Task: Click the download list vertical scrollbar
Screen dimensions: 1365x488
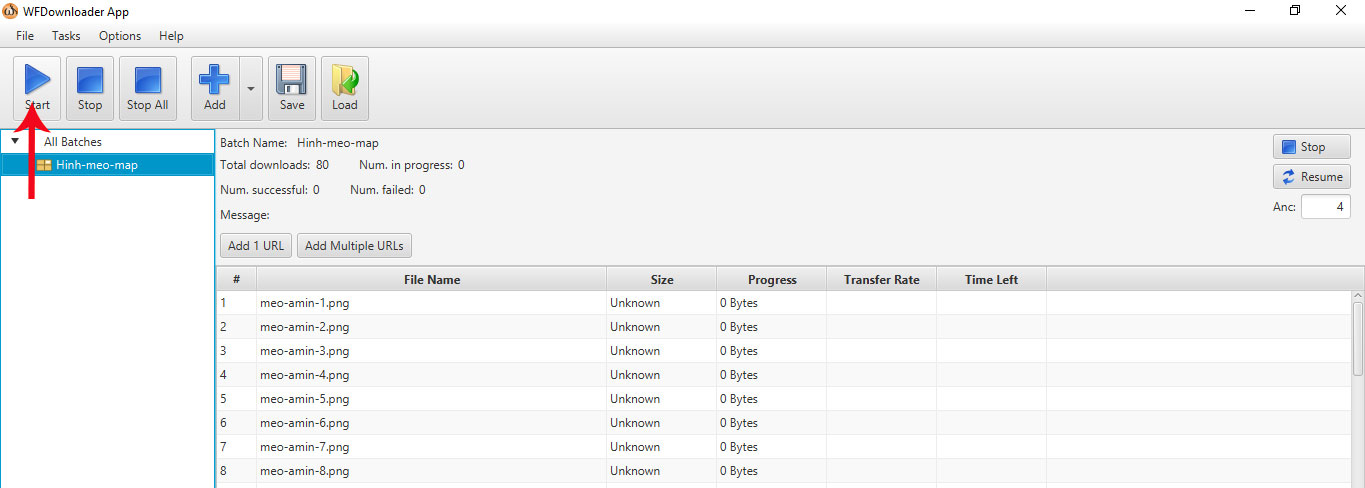Action: (x=1357, y=340)
